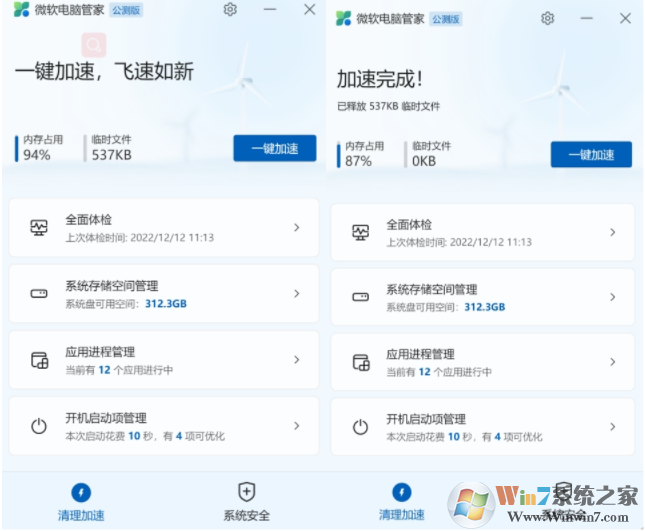Click storage drive icon in left window
The height and width of the screenshot is (531, 645).
[x=39, y=294]
